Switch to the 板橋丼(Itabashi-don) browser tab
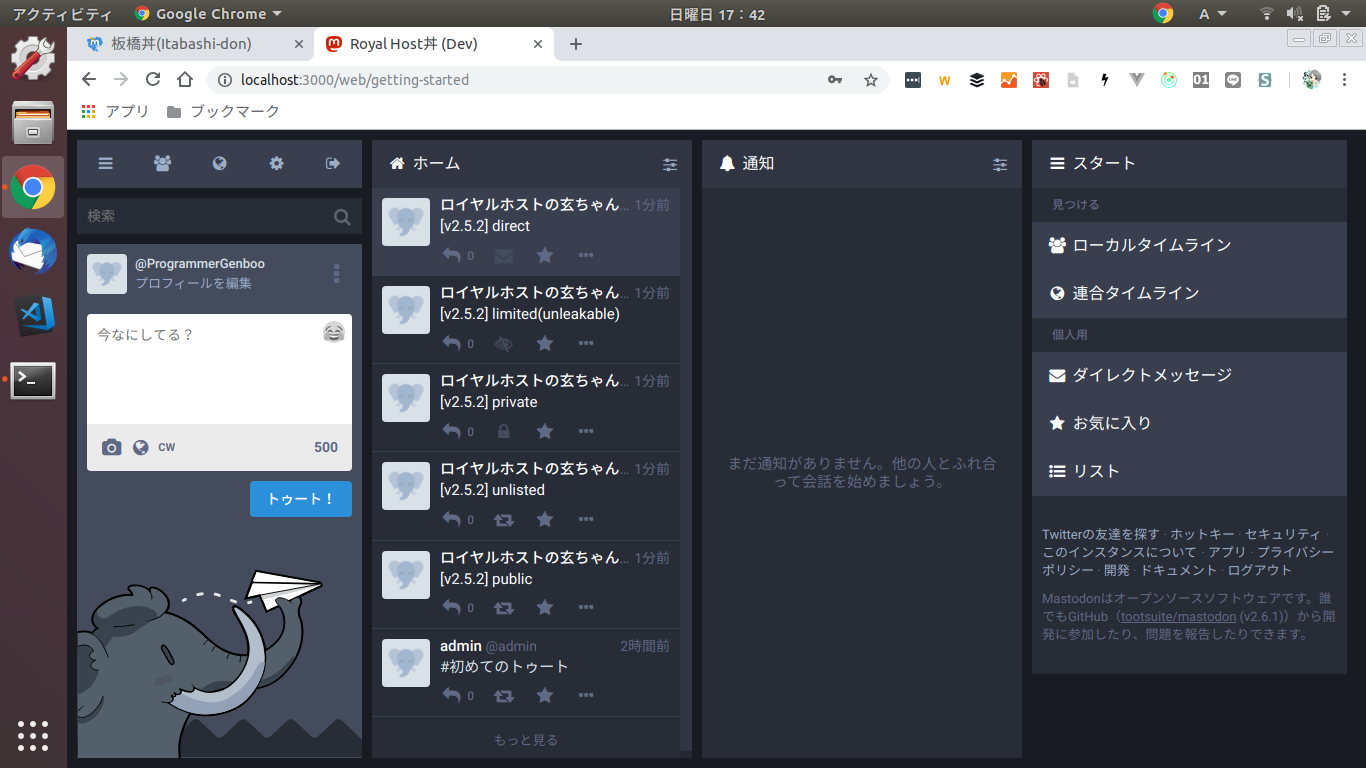Screen dimensions: 1366x768 click(x=182, y=44)
